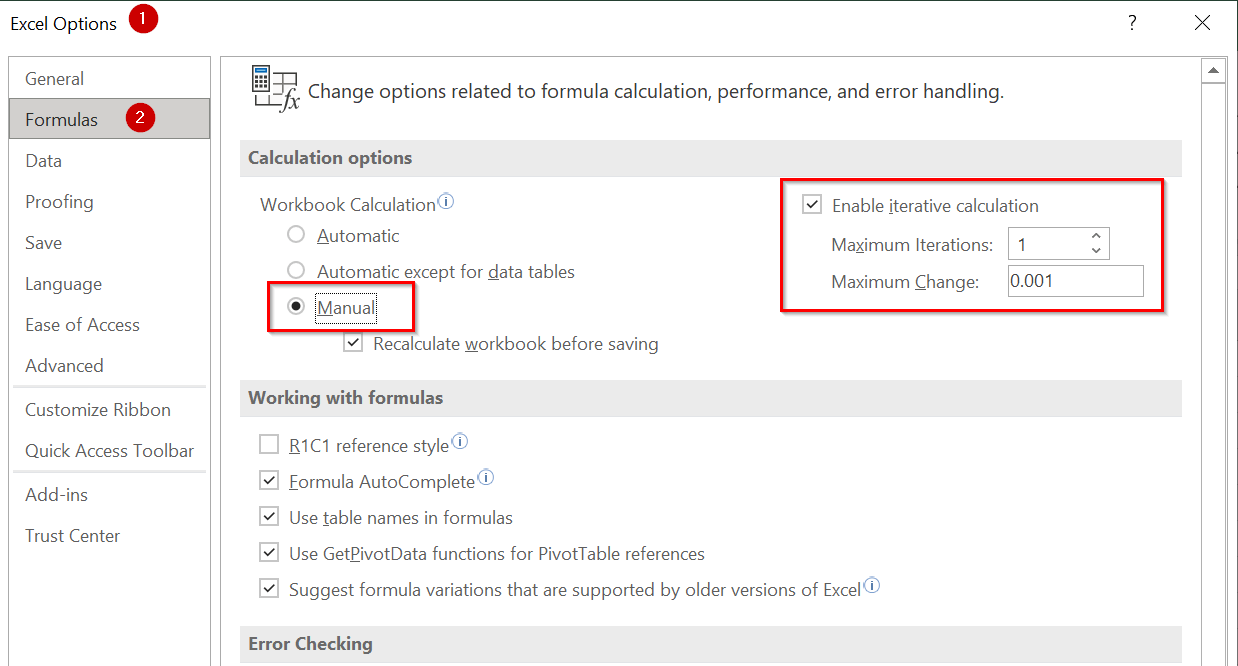Disable GetPivotData functions for PivotTable references
This screenshot has width=1238, height=666.
(x=269, y=552)
